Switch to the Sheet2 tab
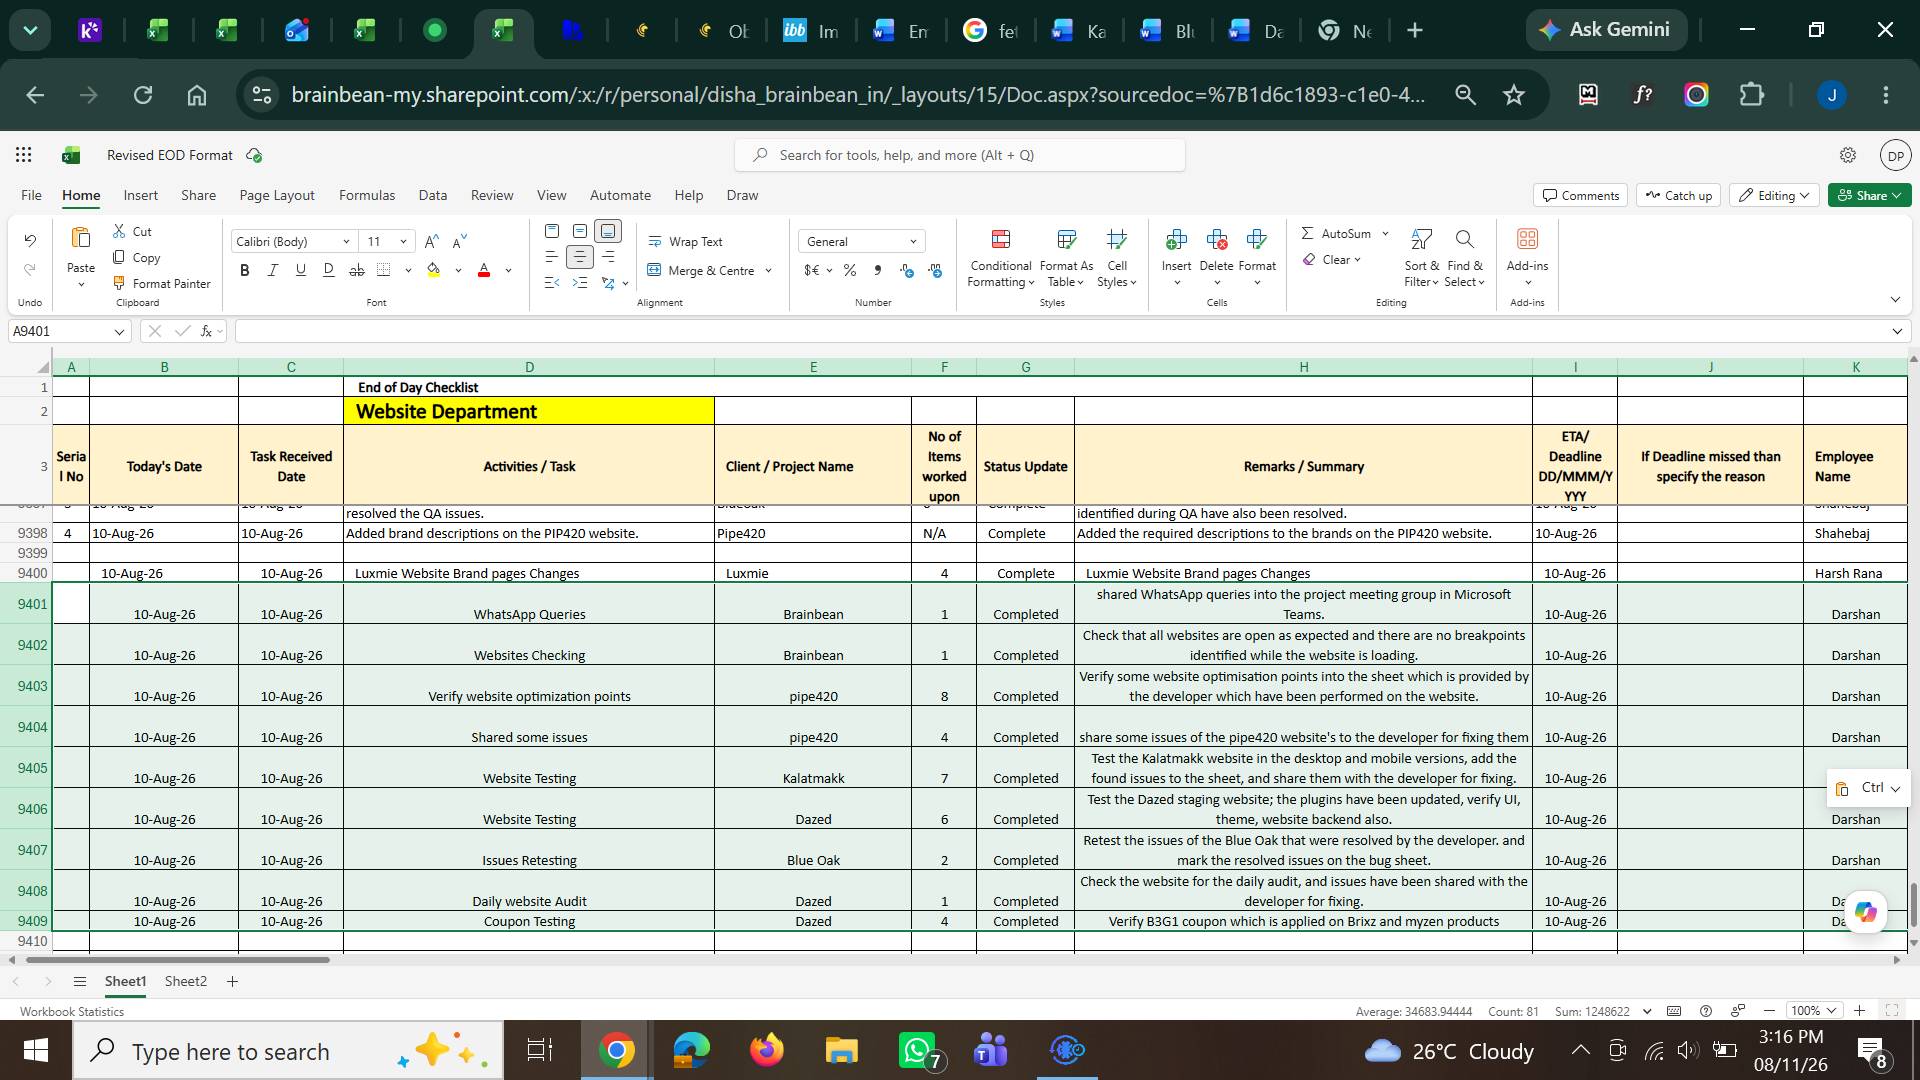1920x1080 pixels. [x=186, y=982]
